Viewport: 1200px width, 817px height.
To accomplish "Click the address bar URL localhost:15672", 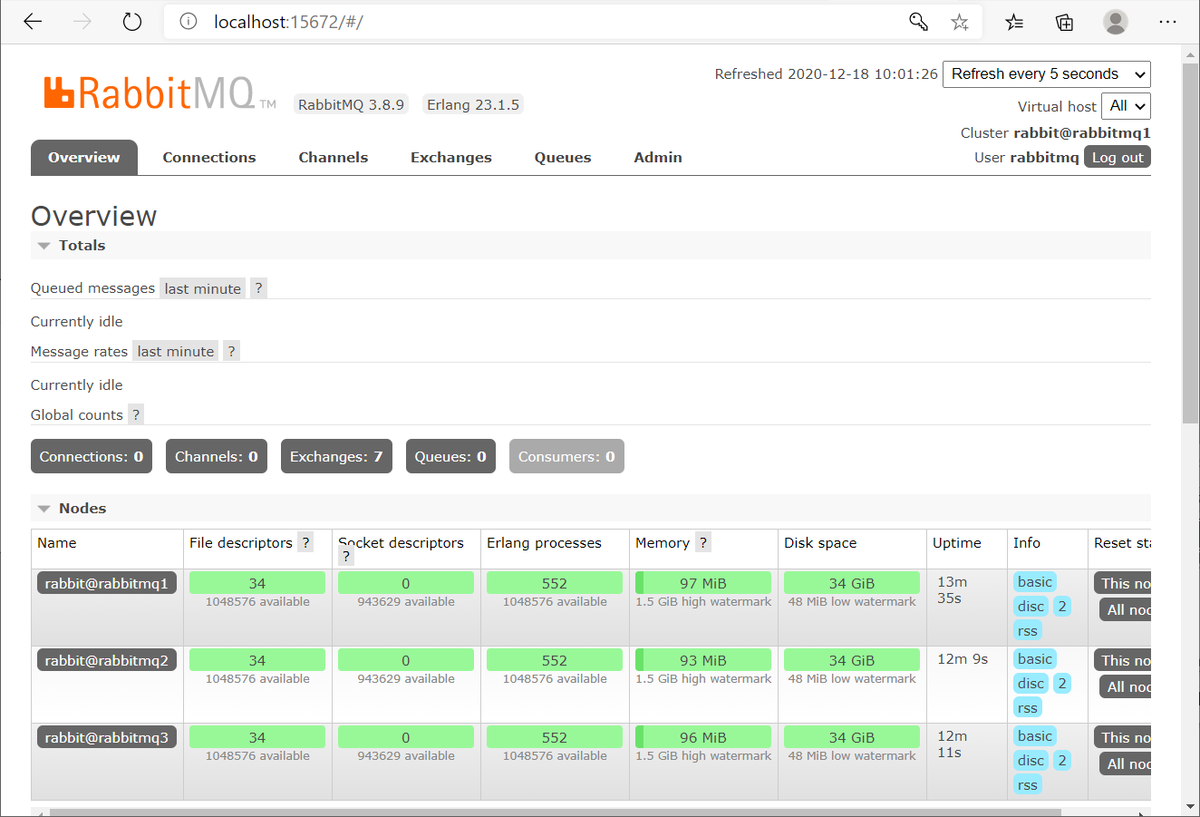I will pos(288,22).
